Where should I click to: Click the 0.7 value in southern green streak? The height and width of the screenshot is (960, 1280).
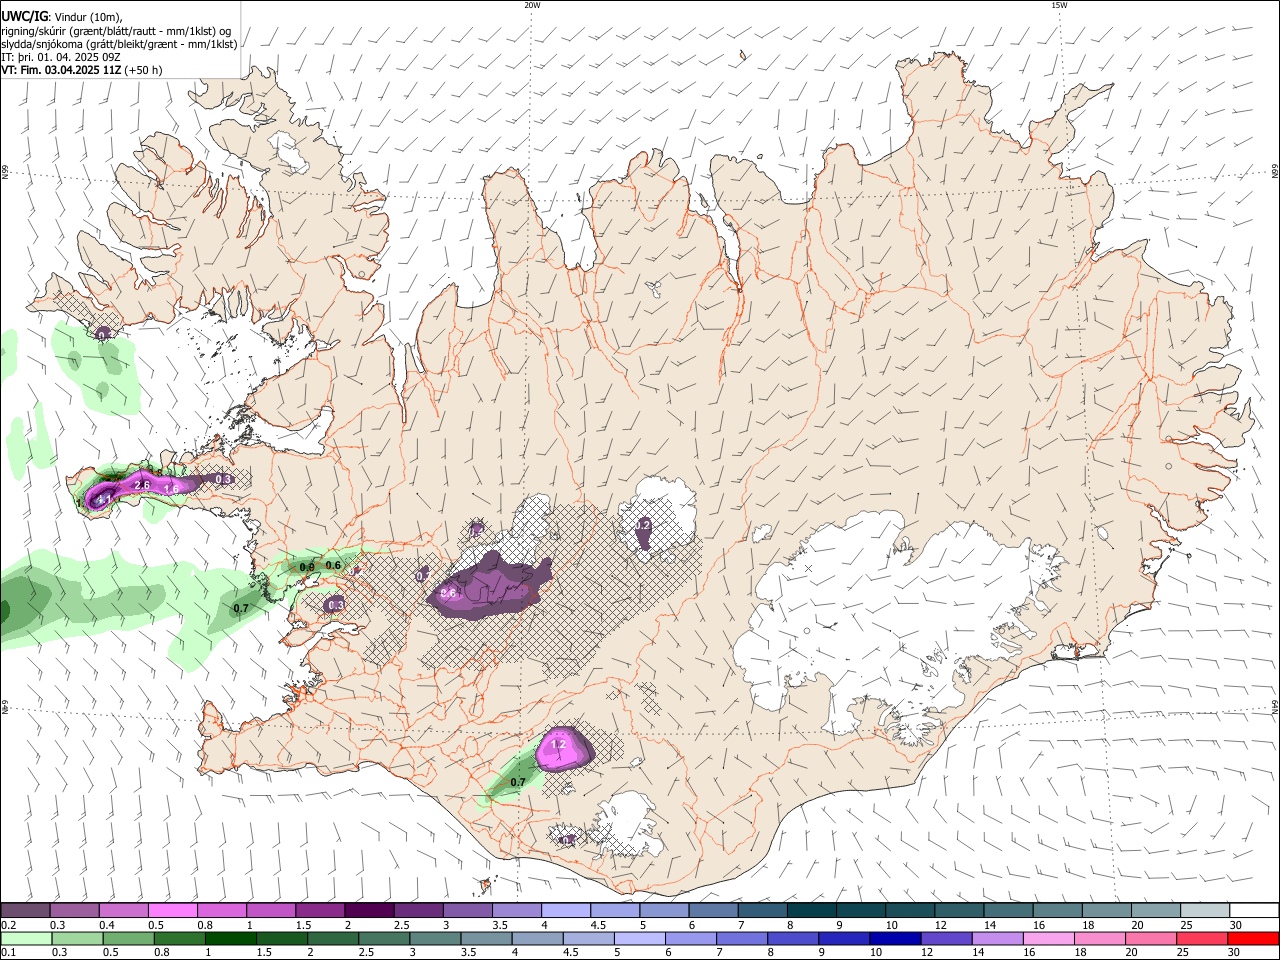coord(518,782)
